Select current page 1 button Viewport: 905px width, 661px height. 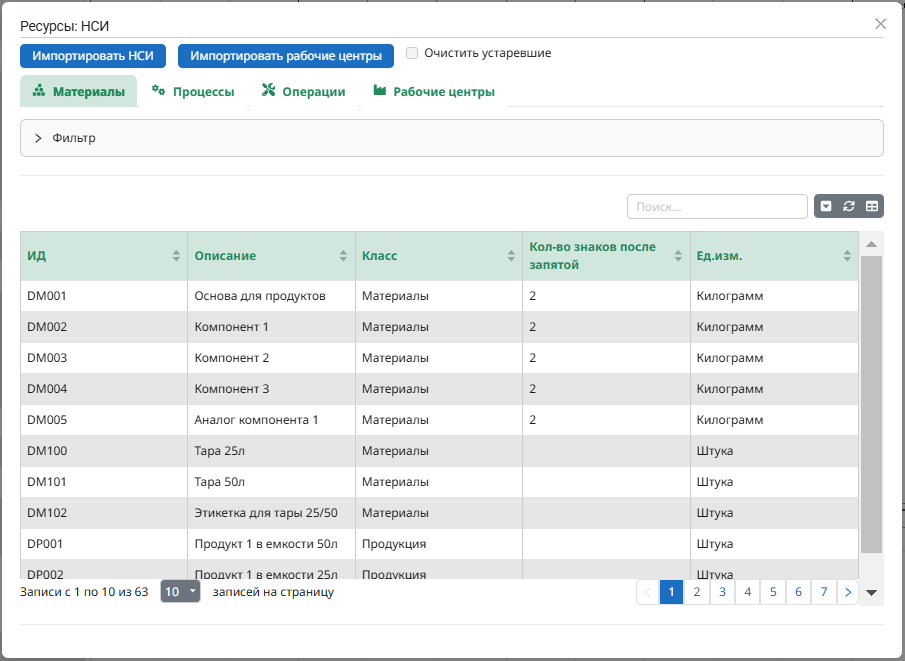(x=671, y=592)
